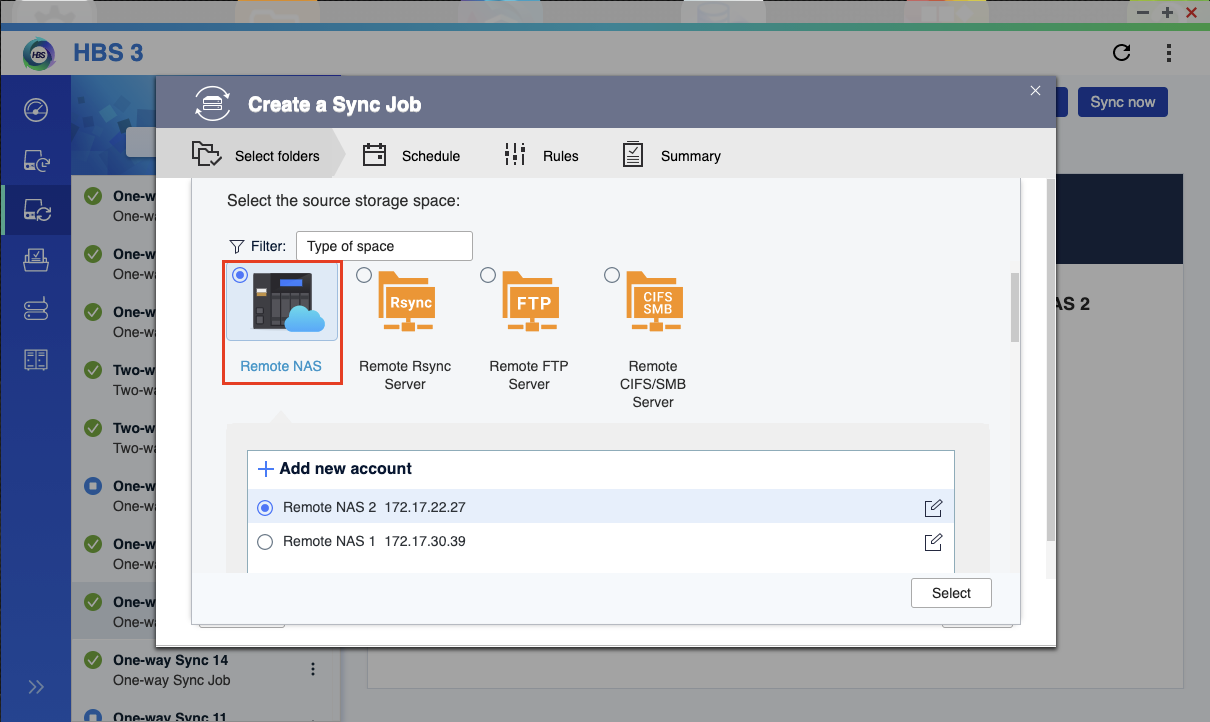Select the Remote NAS radio button
Viewport: 1210px width, 722px height.
click(239, 275)
